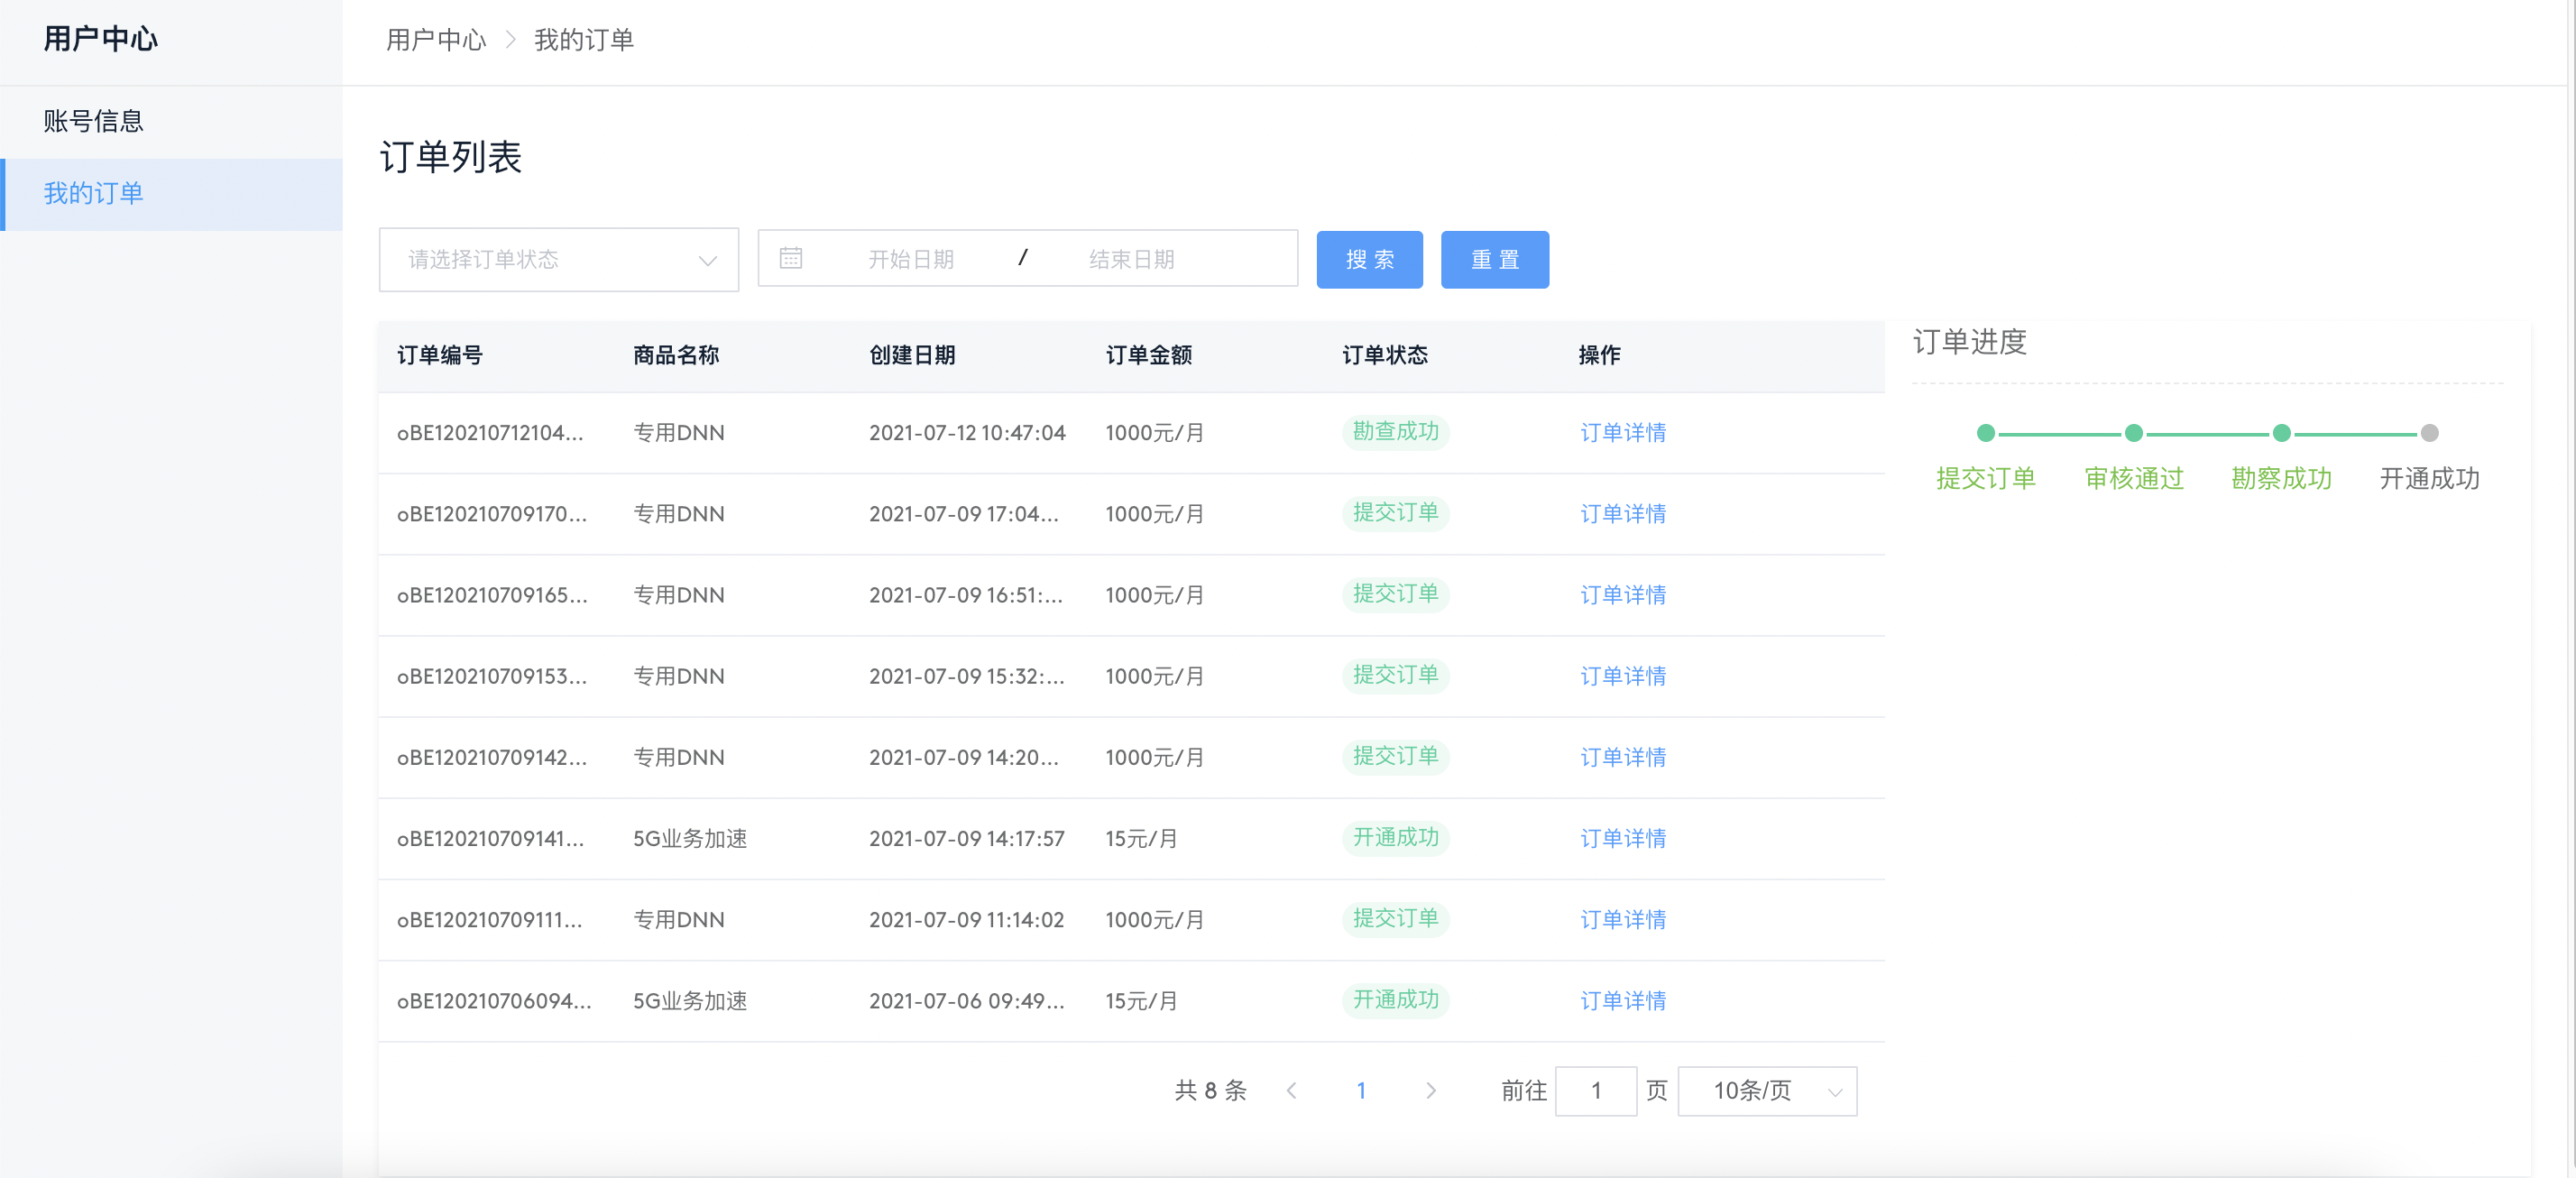Open 账号信息 in the sidebar
Image resolution: width=2576 pixels, height=1178 pixels.
(x=94, y=122)
